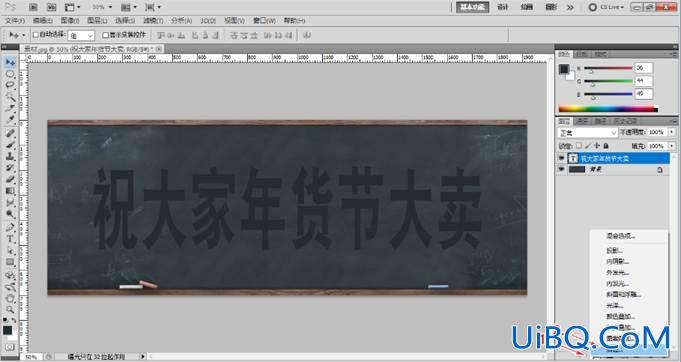Click the G value field showing 44

[643, 81]
